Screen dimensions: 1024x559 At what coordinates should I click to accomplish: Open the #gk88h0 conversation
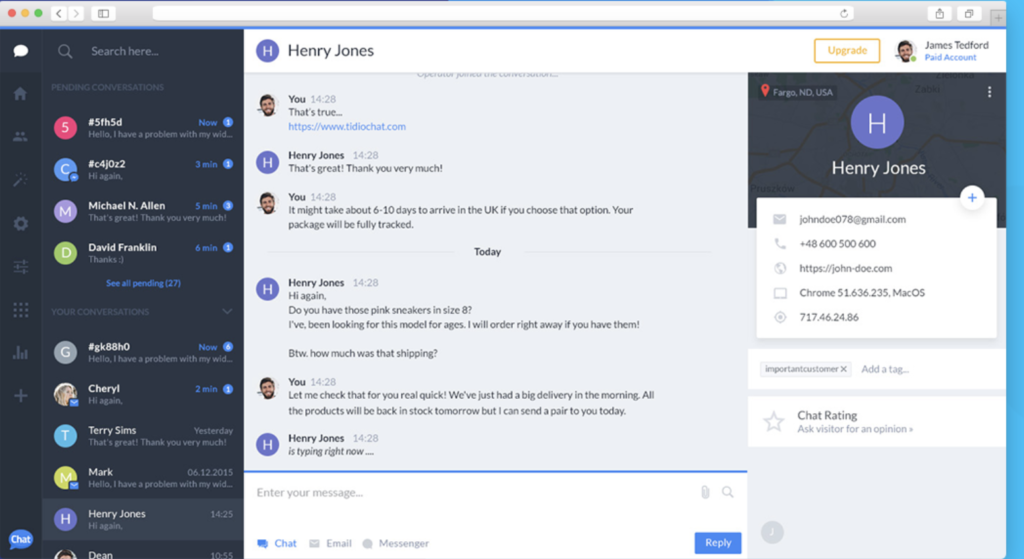143,352
